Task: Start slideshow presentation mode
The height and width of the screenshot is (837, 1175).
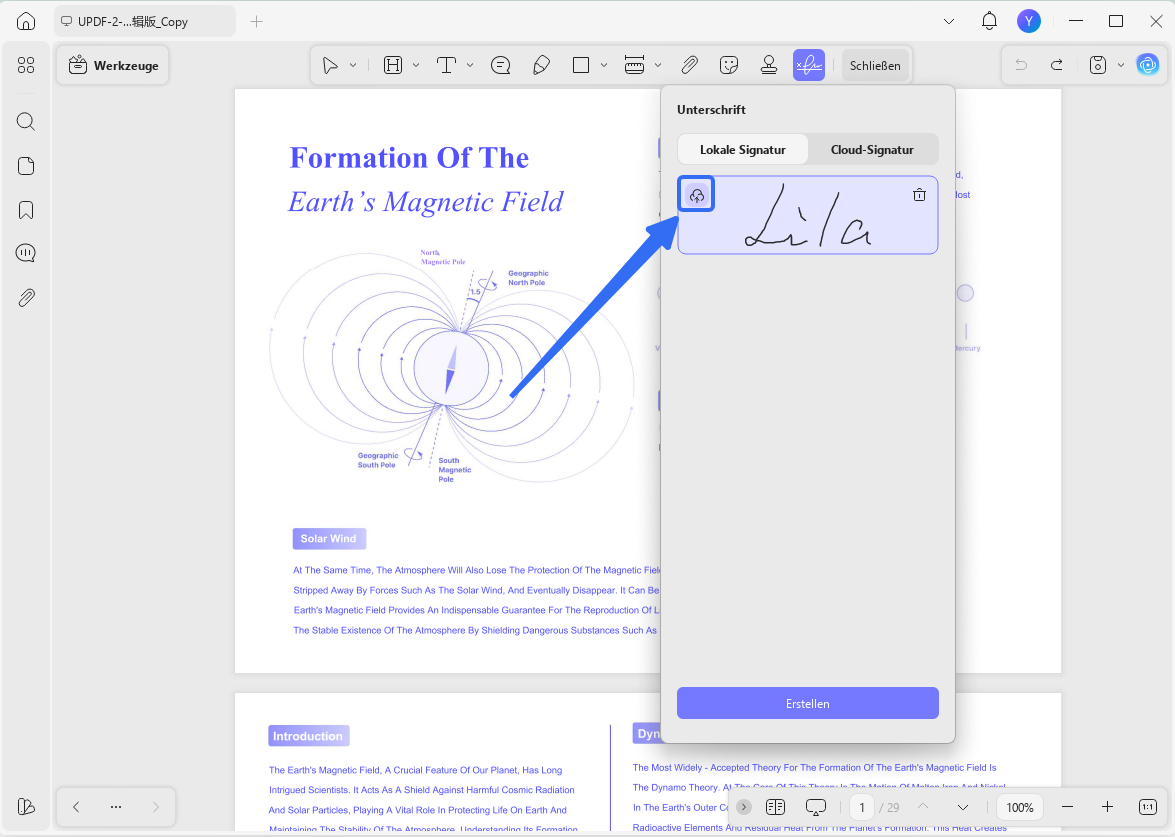Action: tap(815, 807)
